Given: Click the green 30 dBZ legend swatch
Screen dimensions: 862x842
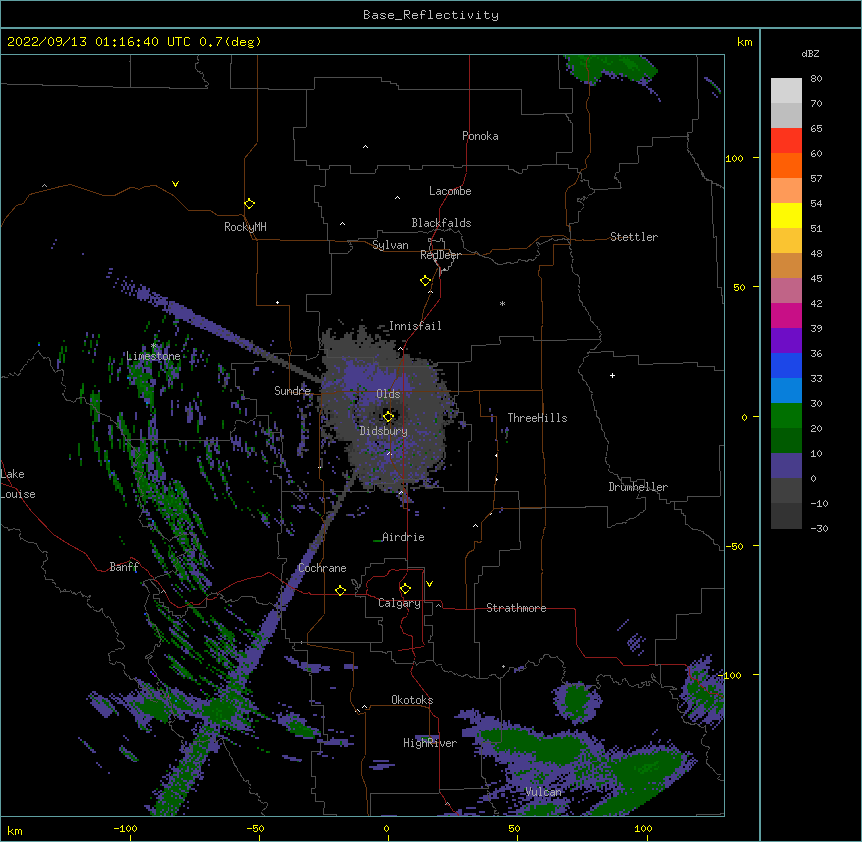Looking at the screenshot, I should (786, 416).
